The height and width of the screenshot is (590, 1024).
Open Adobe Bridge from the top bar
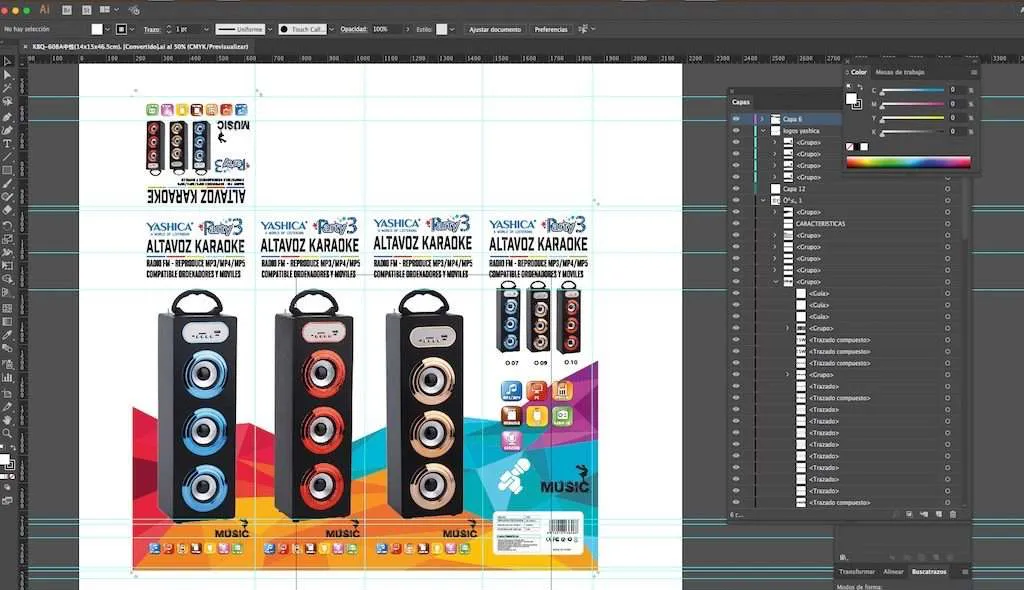click(x=67, y=10)
